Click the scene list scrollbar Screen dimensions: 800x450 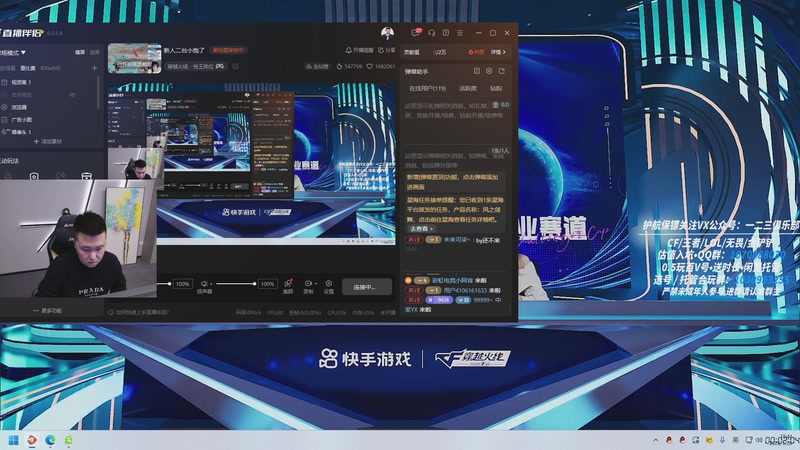(98, 92)
